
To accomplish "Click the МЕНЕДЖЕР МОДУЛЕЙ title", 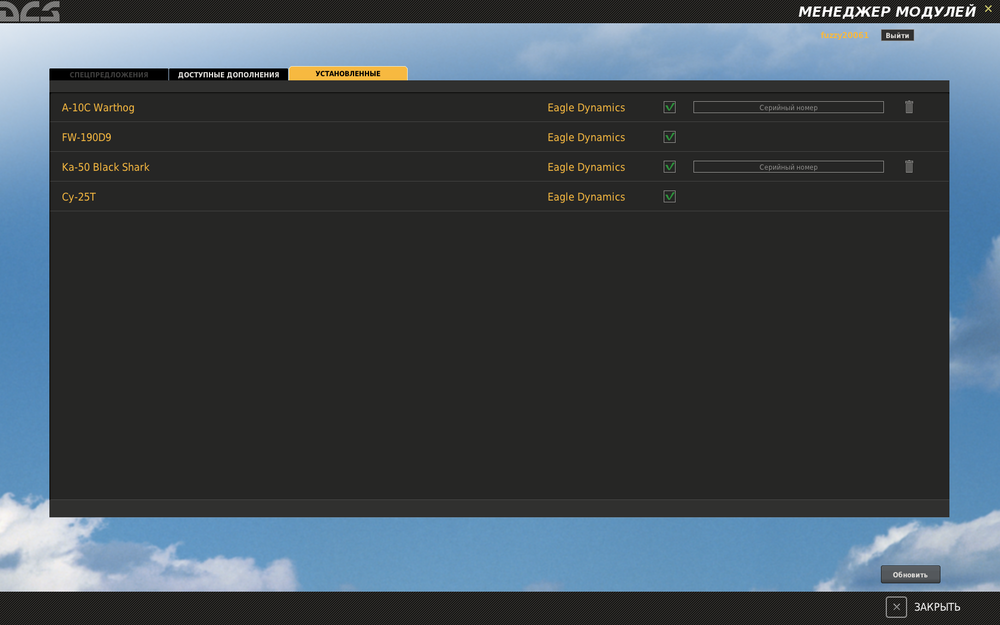I will [887, 11].
